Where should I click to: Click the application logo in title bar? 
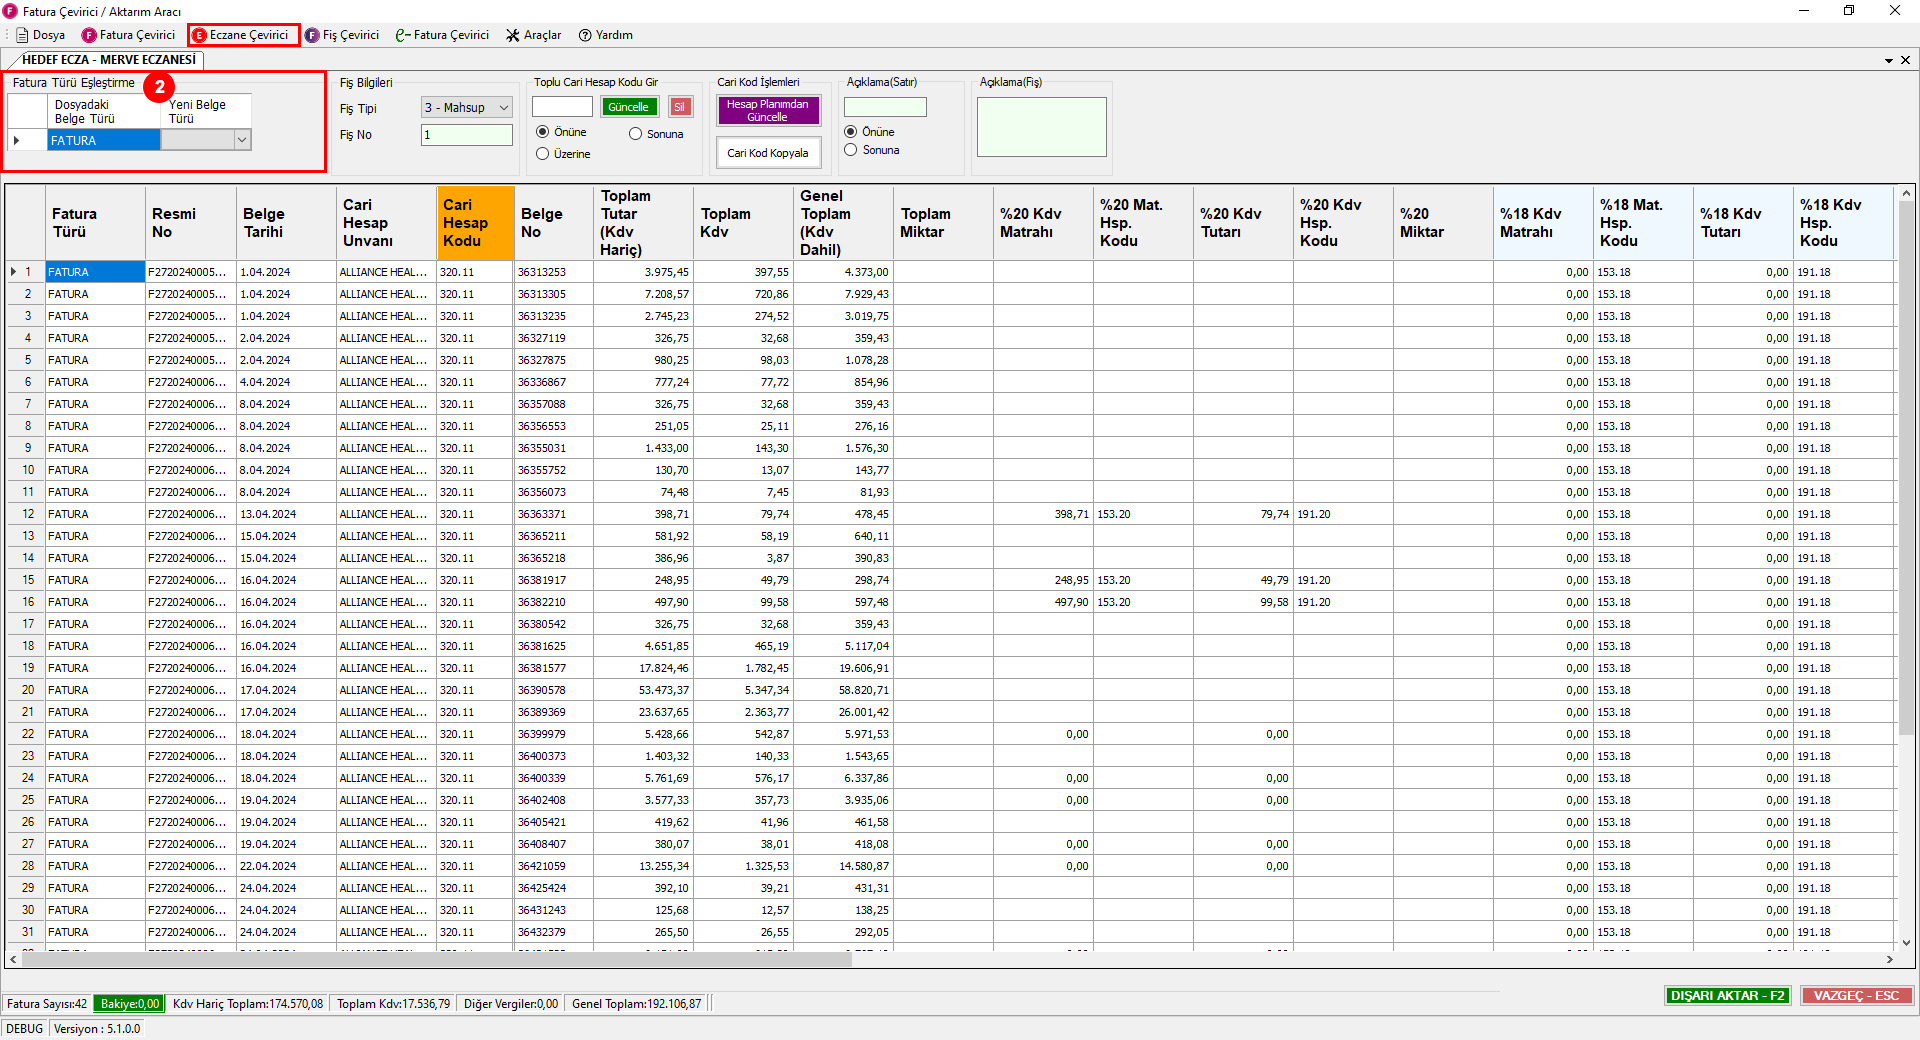pos(10,11)
